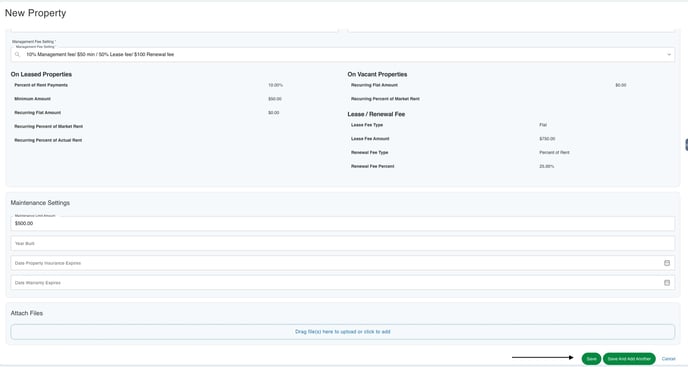Image resolution: width=688 pixels, height=367 pixels.
Task: Open the 10% Management fee combo box
Action: [343, 54]
